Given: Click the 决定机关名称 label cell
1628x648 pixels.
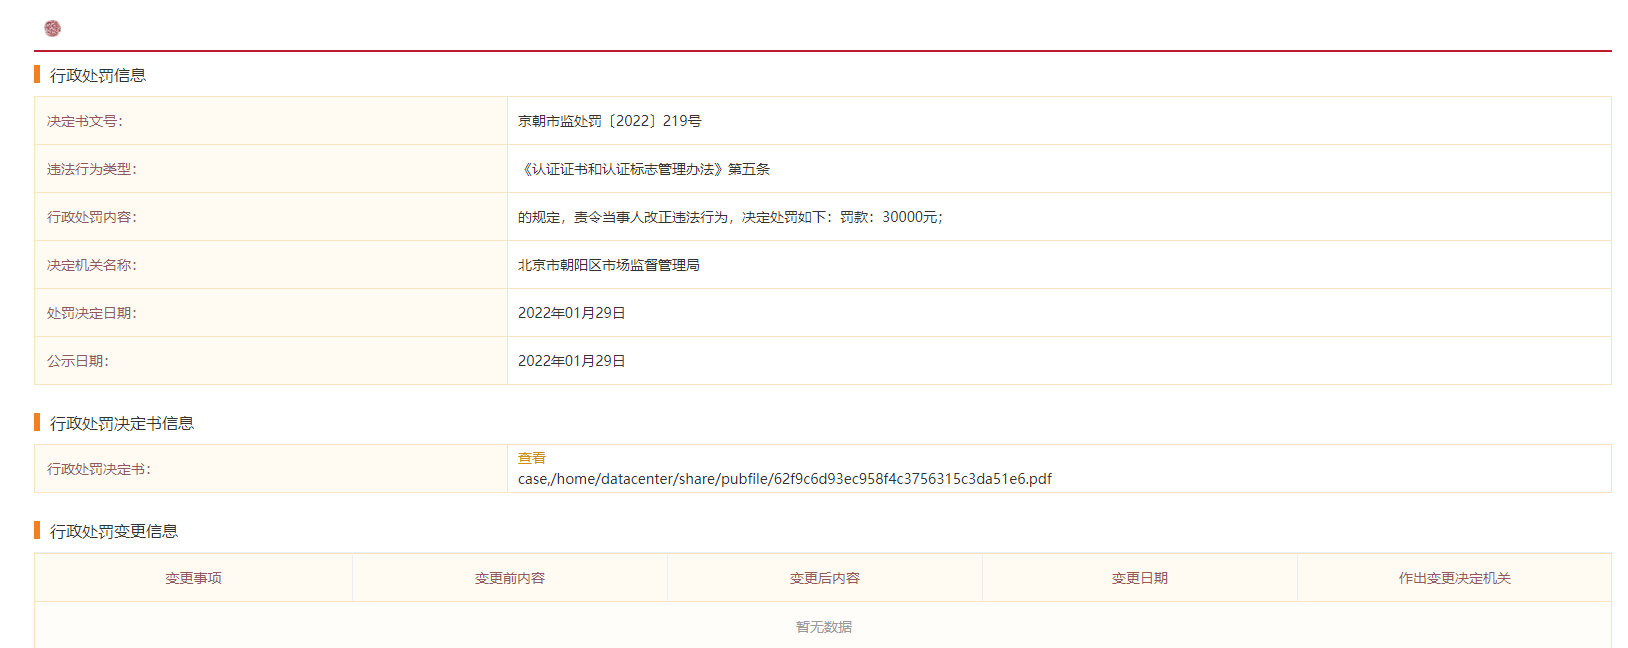Looking at the screenshot, I should (271, 265).
